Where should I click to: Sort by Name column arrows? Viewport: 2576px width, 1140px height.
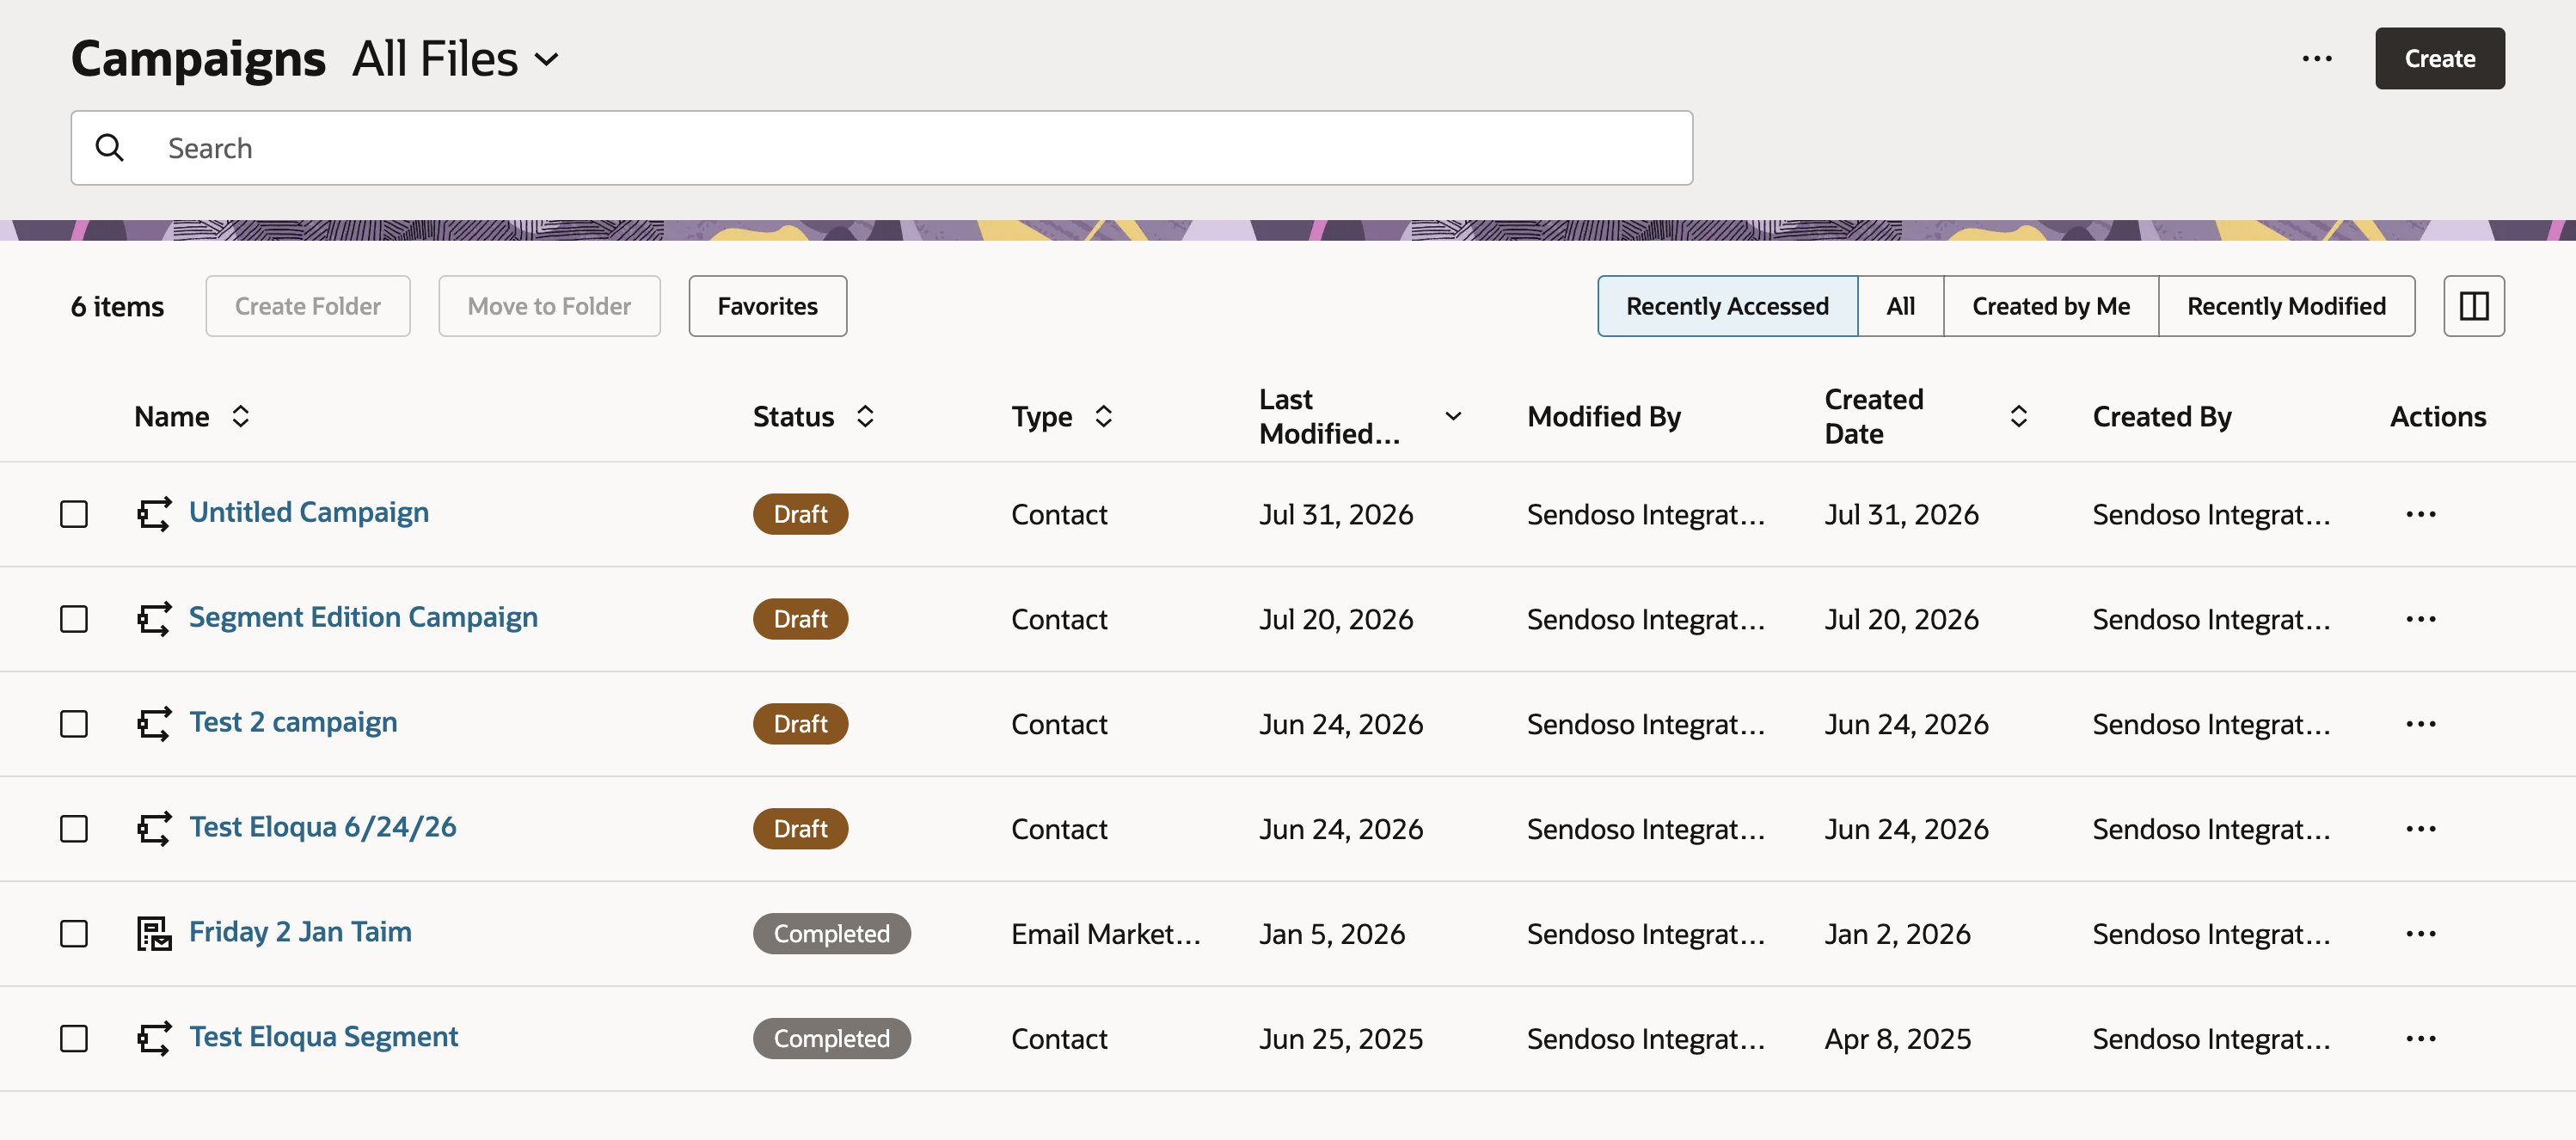[x=240, y=416]
